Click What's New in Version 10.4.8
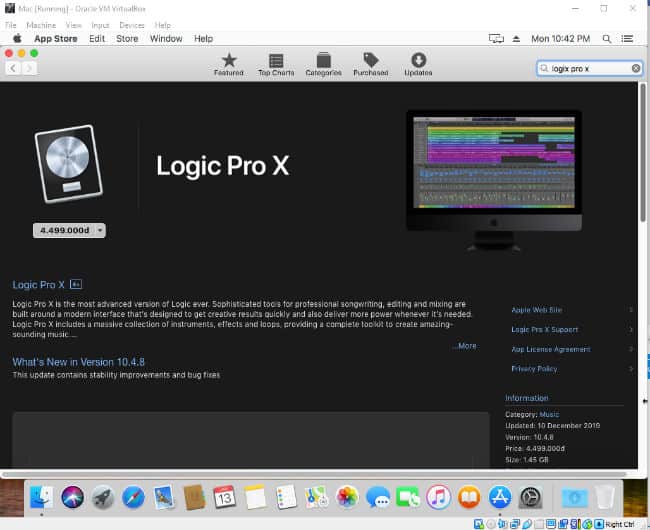 78,362
